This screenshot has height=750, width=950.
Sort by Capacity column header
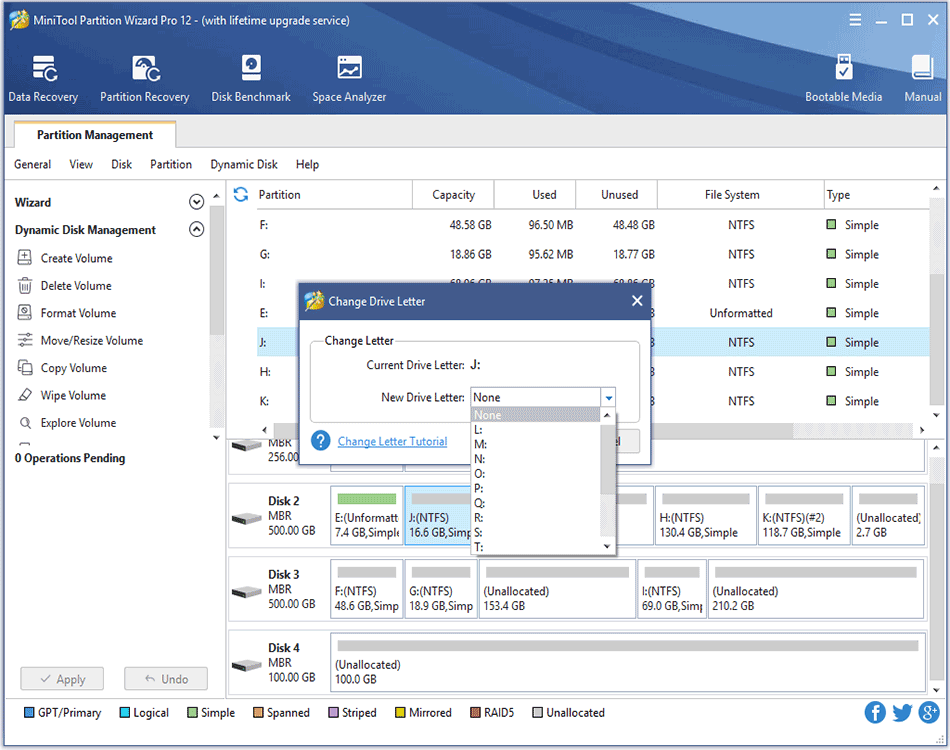click(x=453, y=194)
